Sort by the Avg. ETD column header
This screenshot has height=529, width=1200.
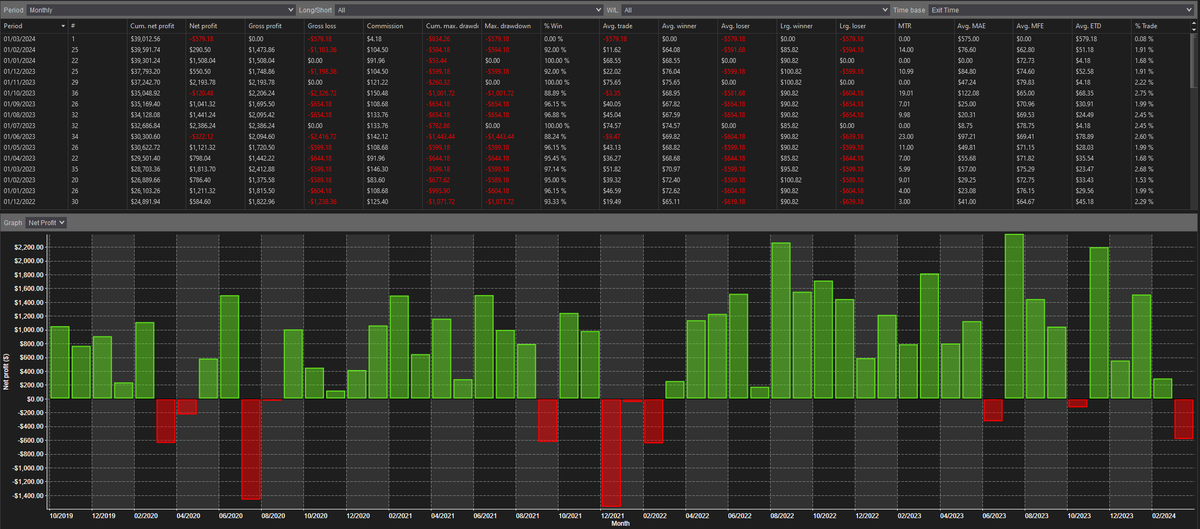[x=1100, y=25]
